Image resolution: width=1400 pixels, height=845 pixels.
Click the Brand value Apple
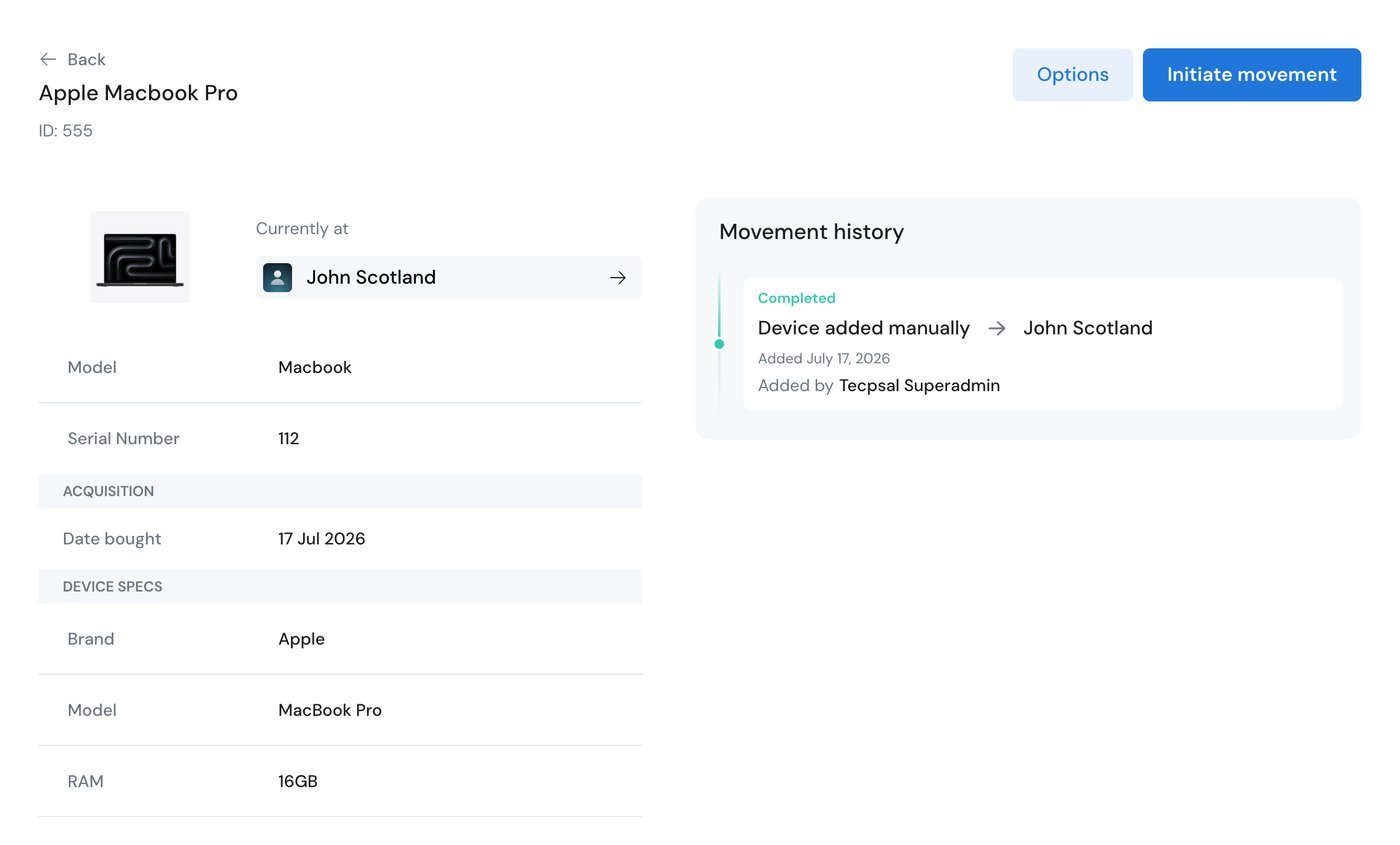[302, 639]
